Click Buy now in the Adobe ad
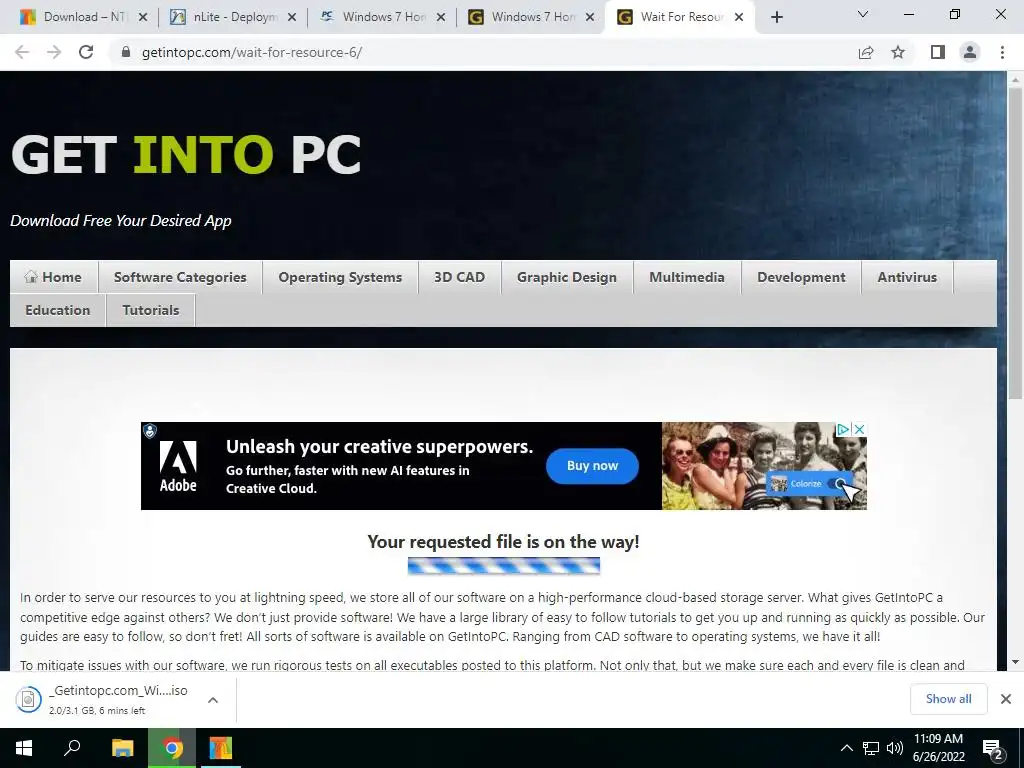This screenshot has width=1024, height=768. (592, 466)
